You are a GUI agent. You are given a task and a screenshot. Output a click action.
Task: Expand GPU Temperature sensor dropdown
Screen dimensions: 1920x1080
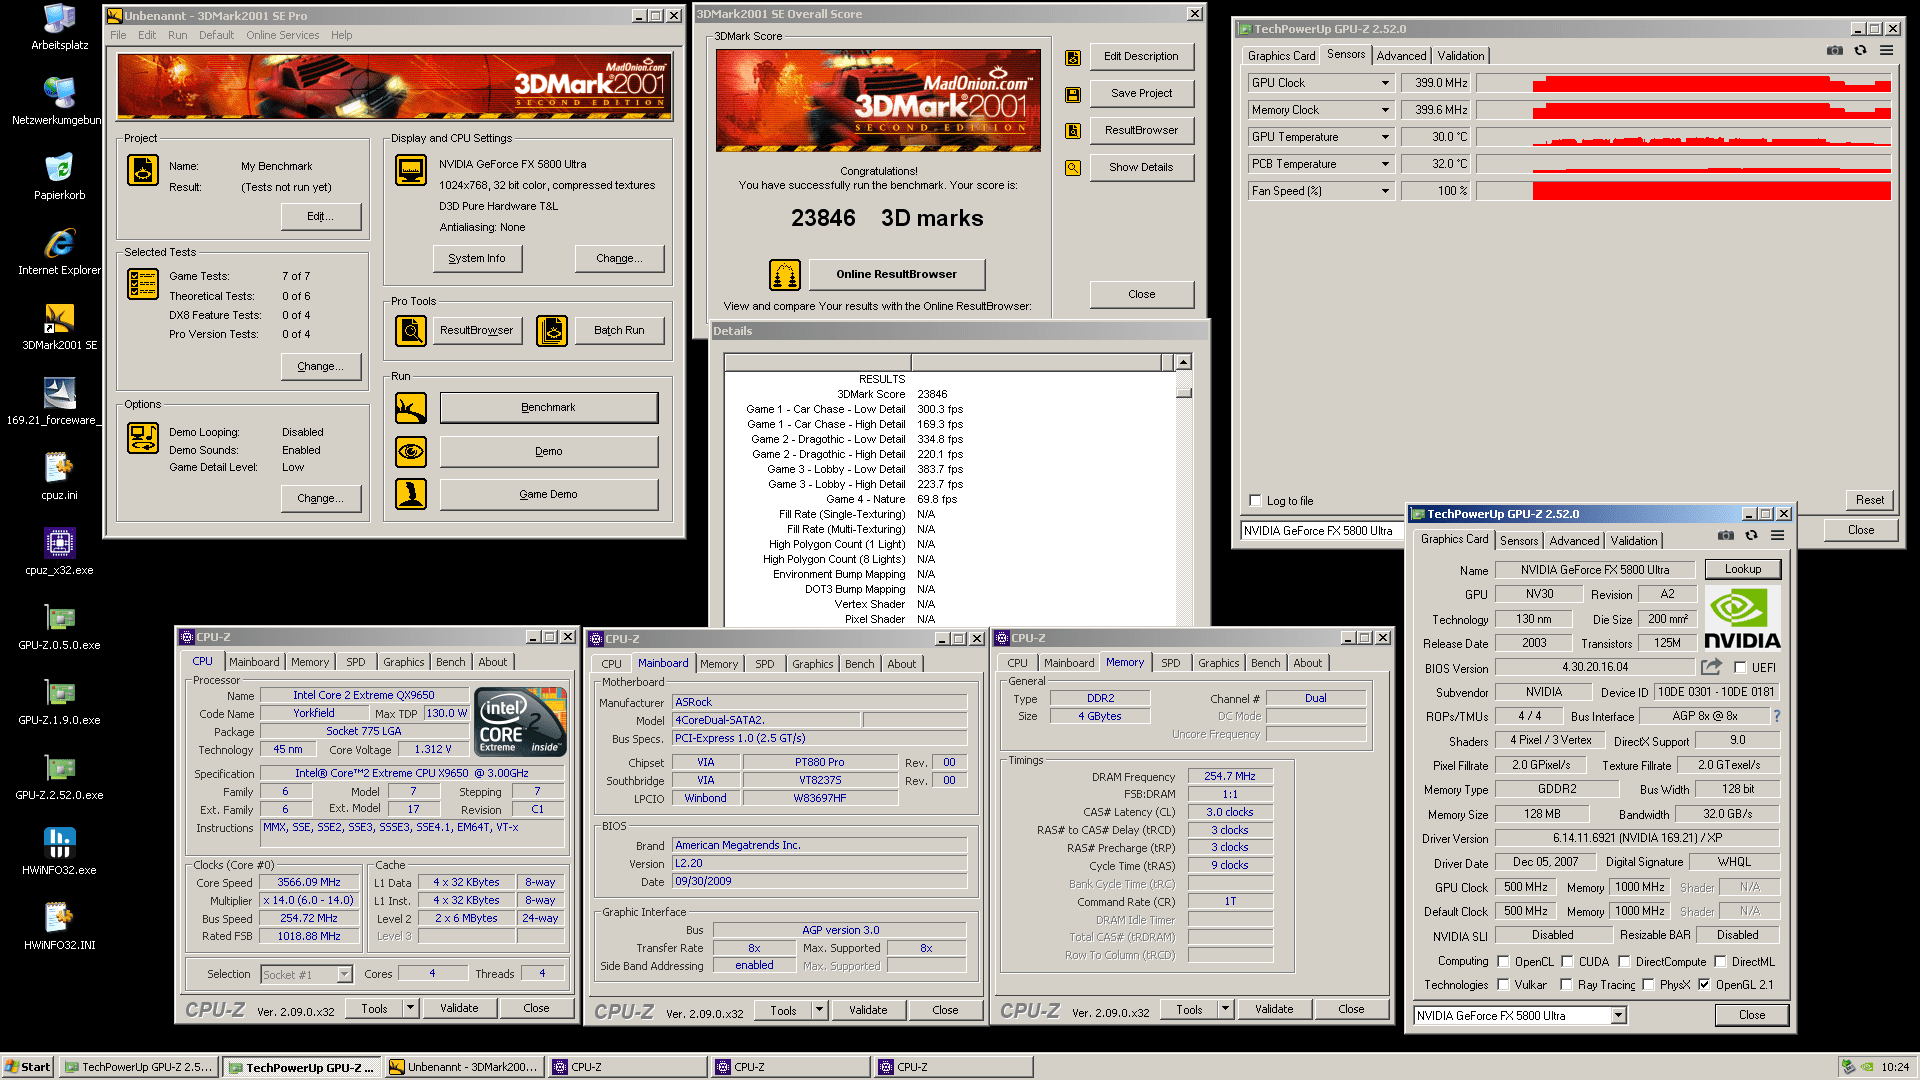pyautogui.click(x=1385, y=137)
